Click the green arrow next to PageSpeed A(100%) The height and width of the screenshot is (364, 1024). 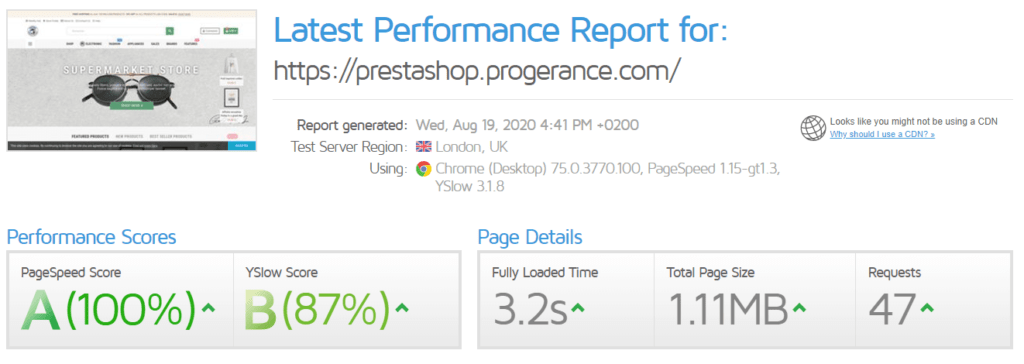pos(208,306)
